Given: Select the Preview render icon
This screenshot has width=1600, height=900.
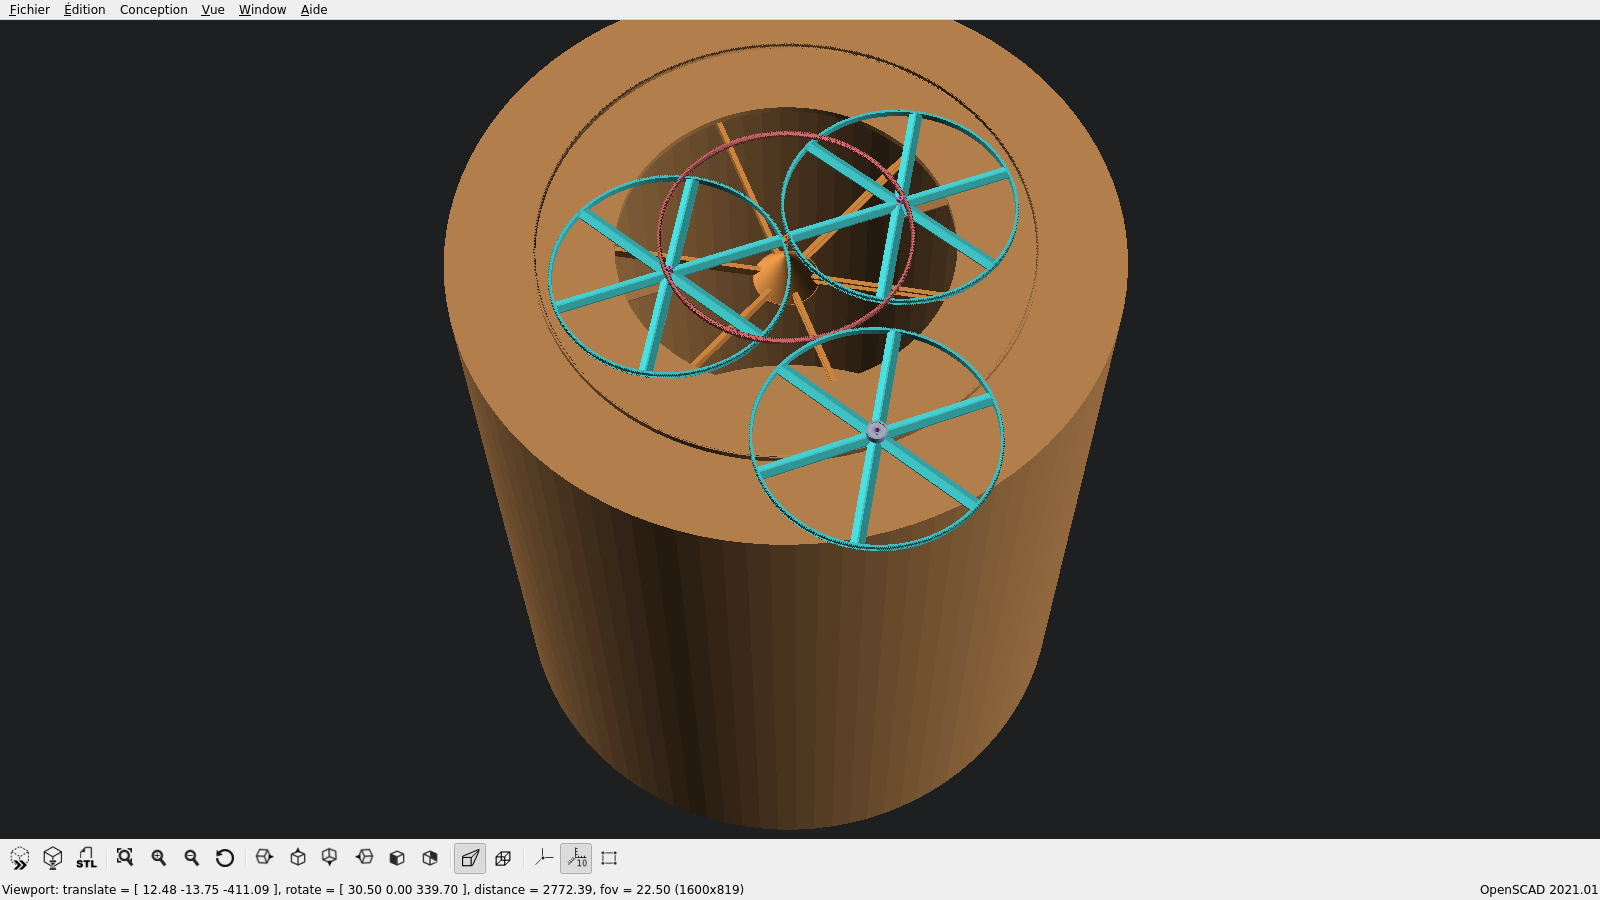Looking at the screenshot, I should tap(20, 858).
